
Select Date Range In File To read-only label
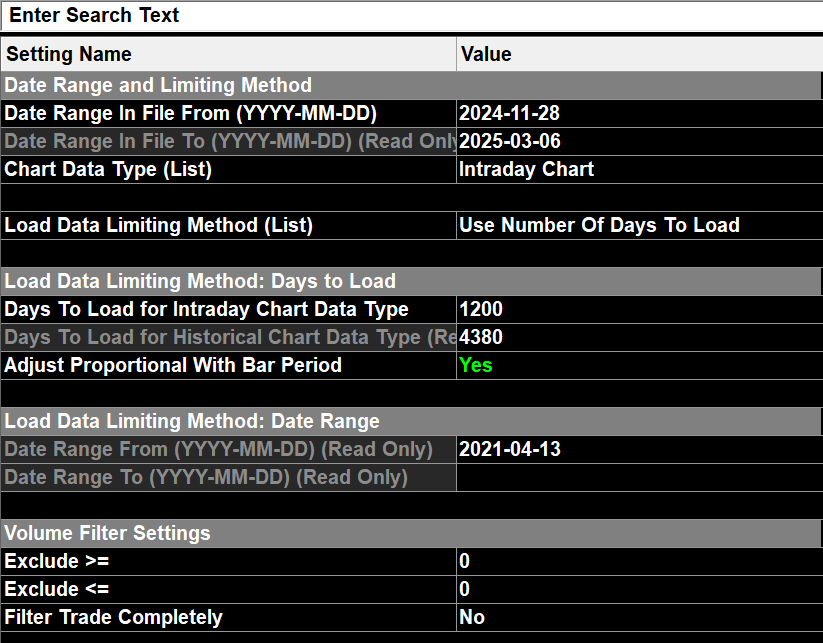click(x=228, y=141)
